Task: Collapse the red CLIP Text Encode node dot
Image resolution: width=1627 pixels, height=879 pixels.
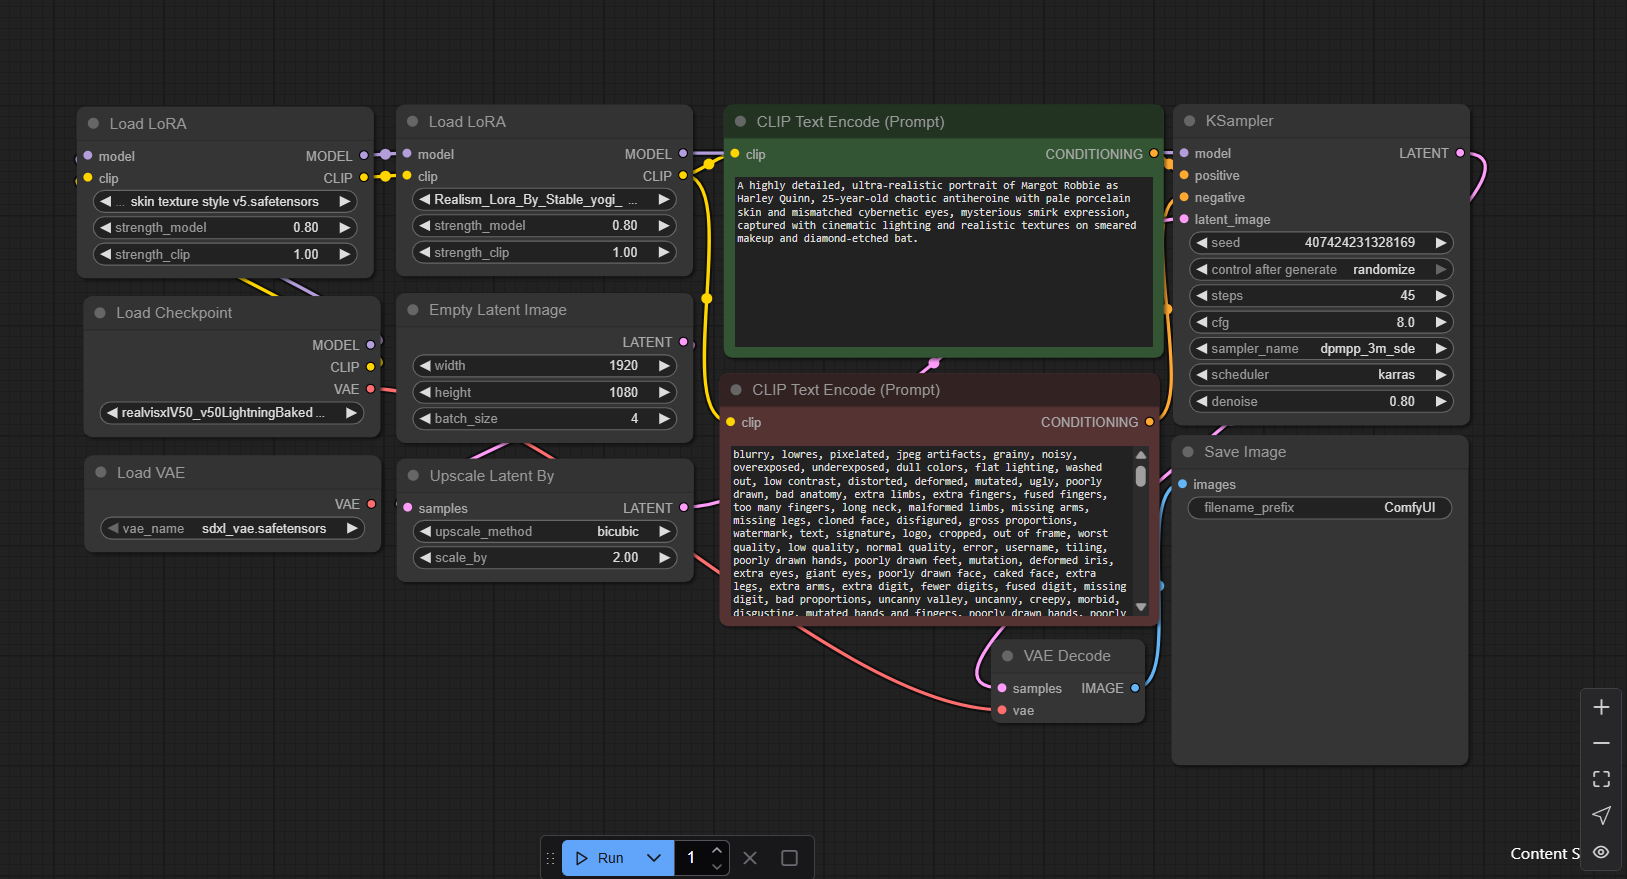Action: click(x=736, y=390)
